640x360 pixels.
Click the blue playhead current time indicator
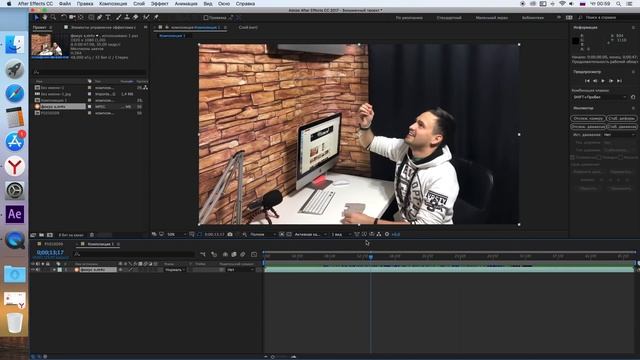(371, 257)
